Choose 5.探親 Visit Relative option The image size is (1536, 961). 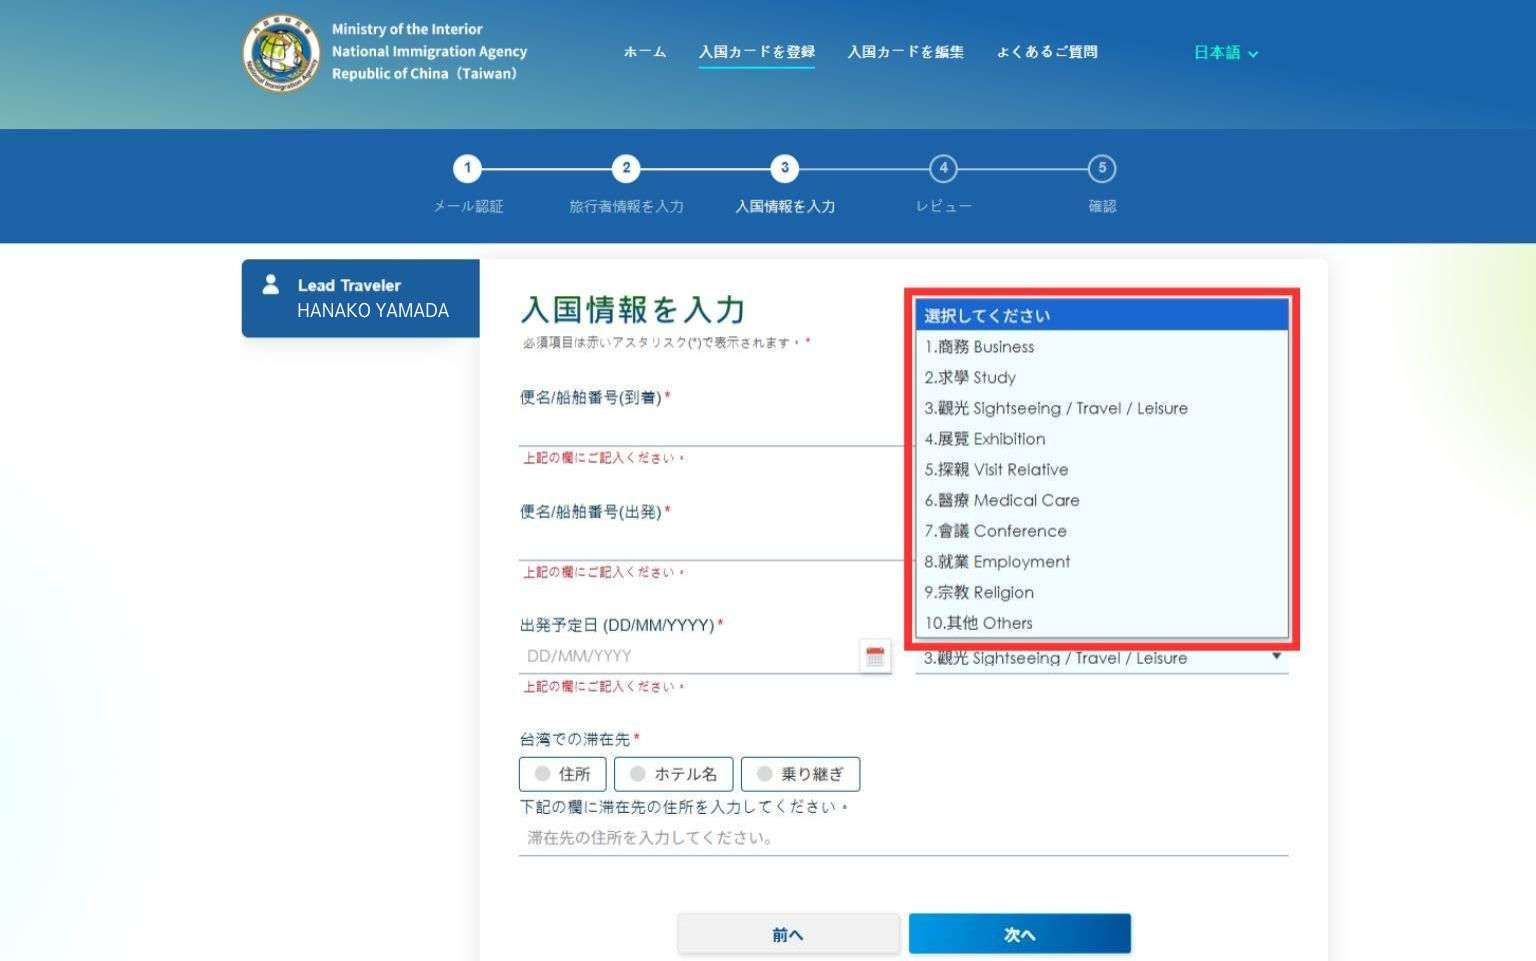(x=996, y=470)
